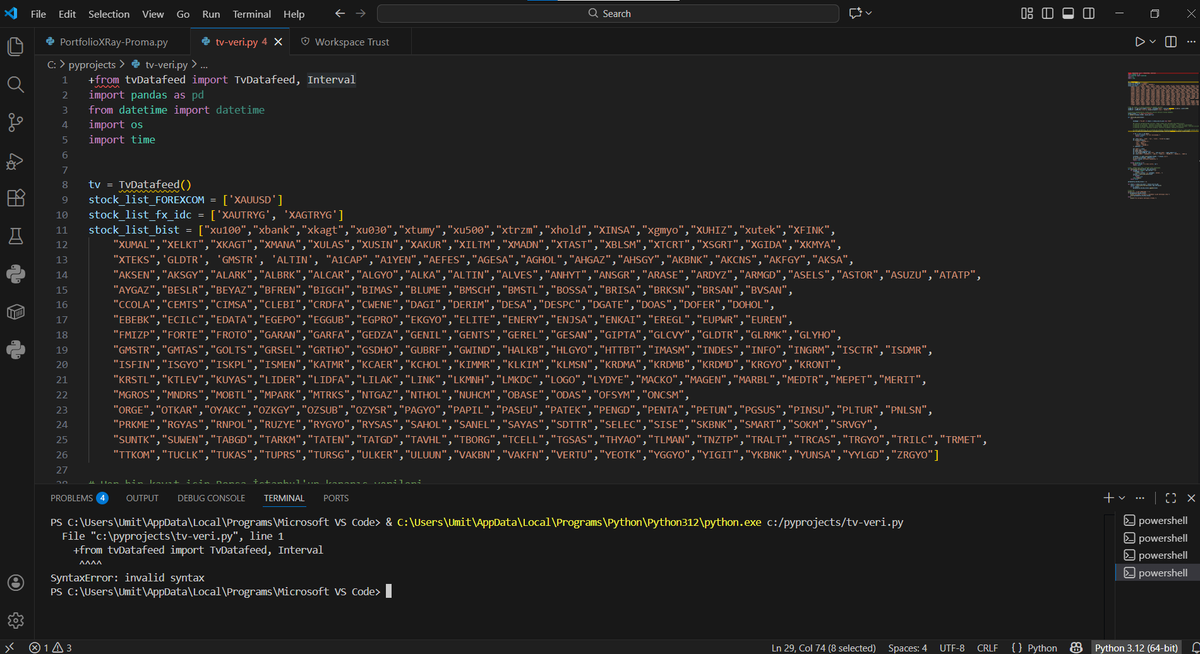Run the Python file with the play button
The height and width of the screenshot is (654, 1200).
tap(1139, 42)
